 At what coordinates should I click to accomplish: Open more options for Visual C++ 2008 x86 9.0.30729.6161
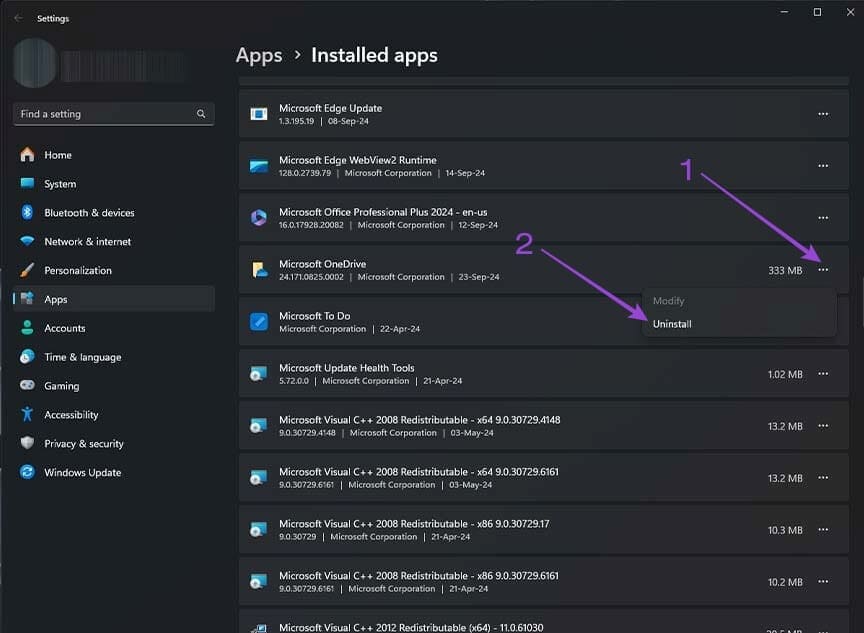(x=823, y=582)
